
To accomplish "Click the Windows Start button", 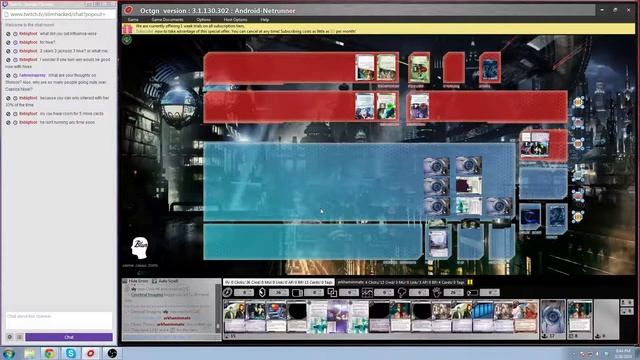I will (x=8, y=353).
